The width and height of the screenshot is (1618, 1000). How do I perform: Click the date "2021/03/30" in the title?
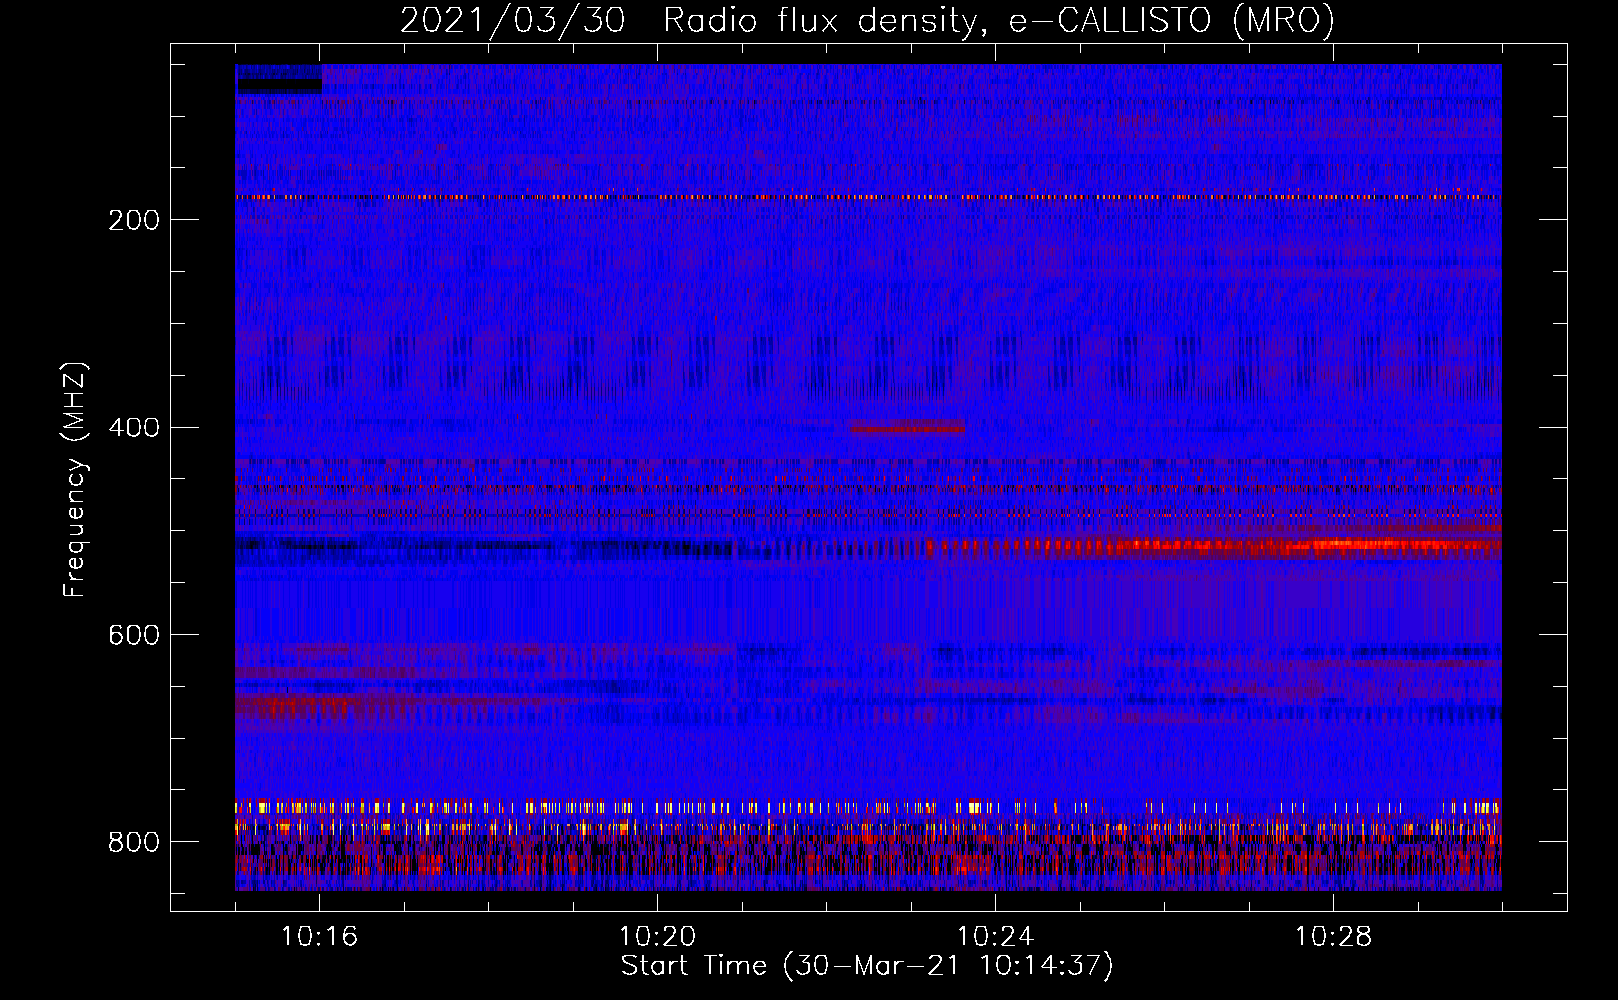pos(513,20)
